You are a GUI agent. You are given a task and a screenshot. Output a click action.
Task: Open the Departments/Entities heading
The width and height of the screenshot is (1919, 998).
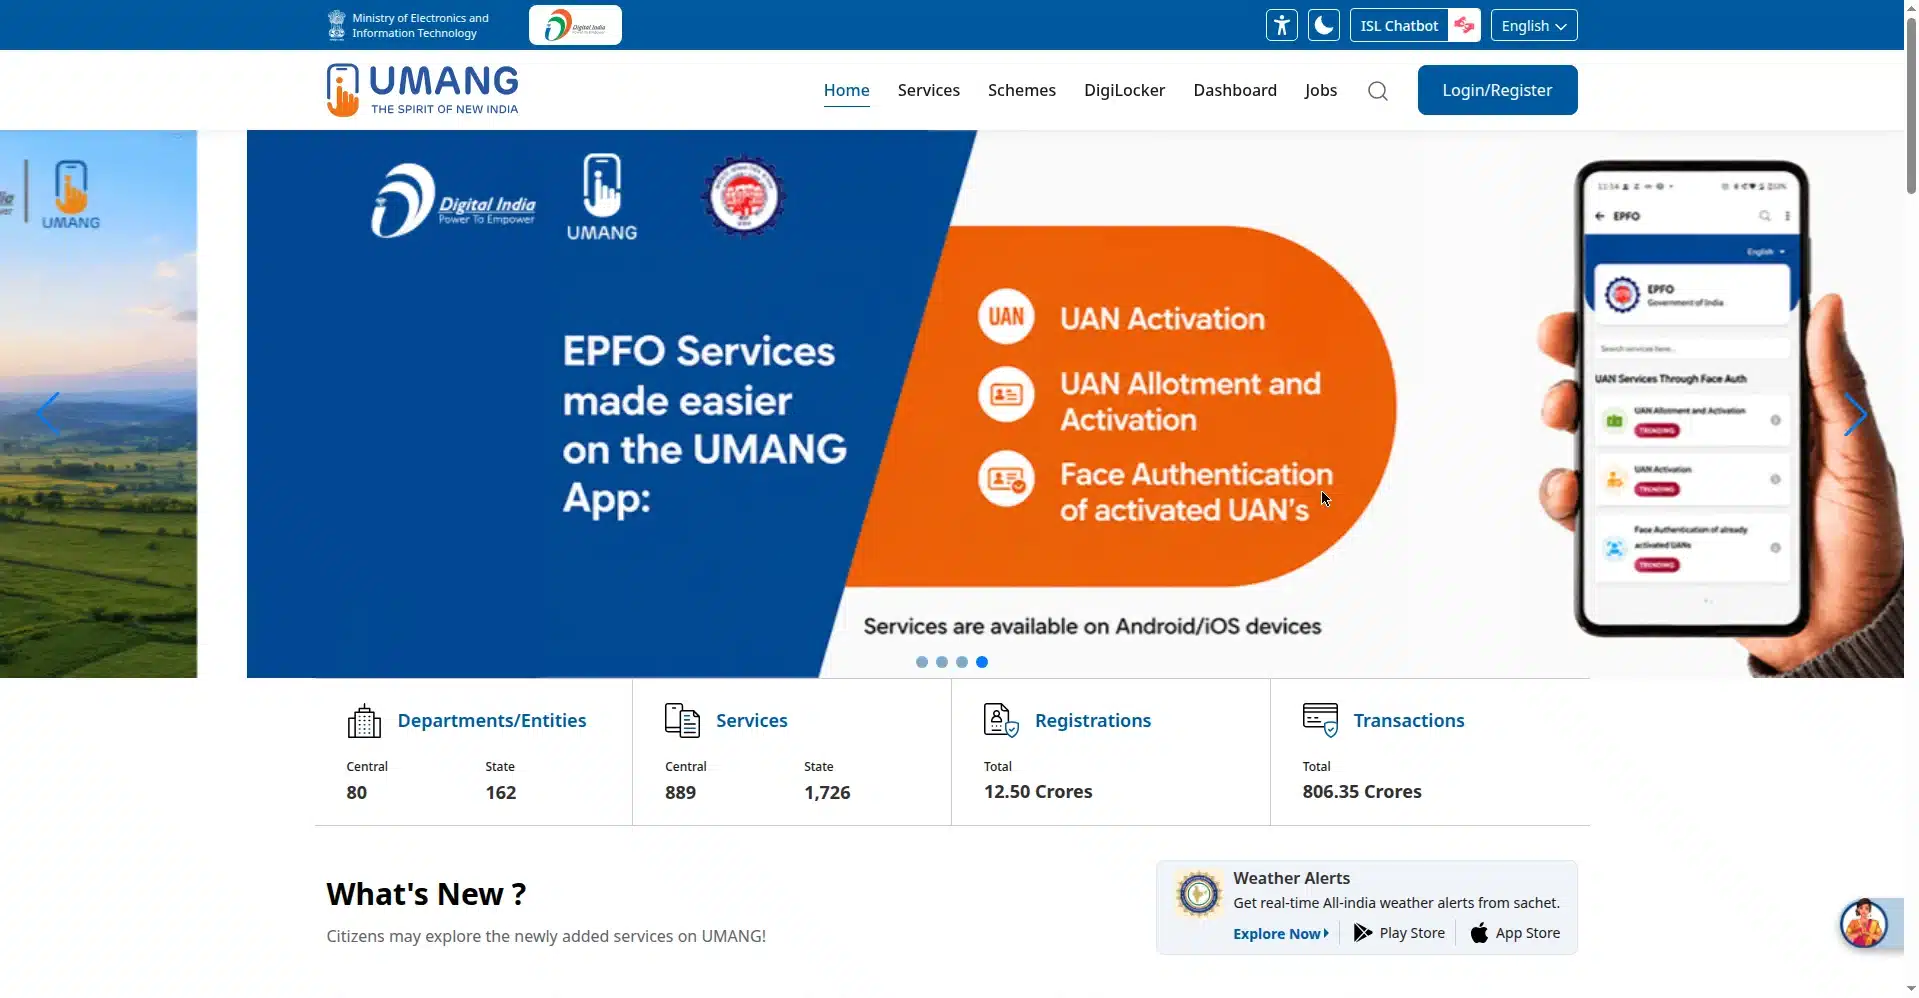point(492,721)
